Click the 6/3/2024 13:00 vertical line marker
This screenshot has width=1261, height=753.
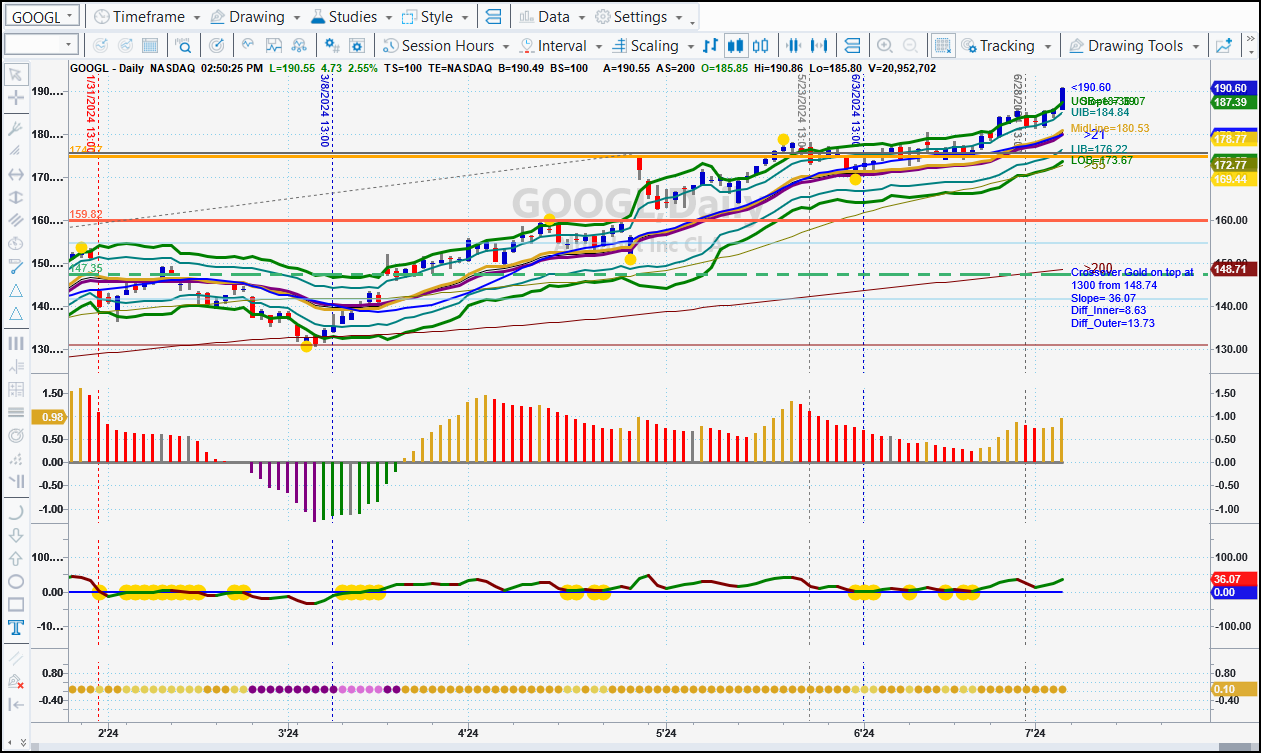coord(856,110)
